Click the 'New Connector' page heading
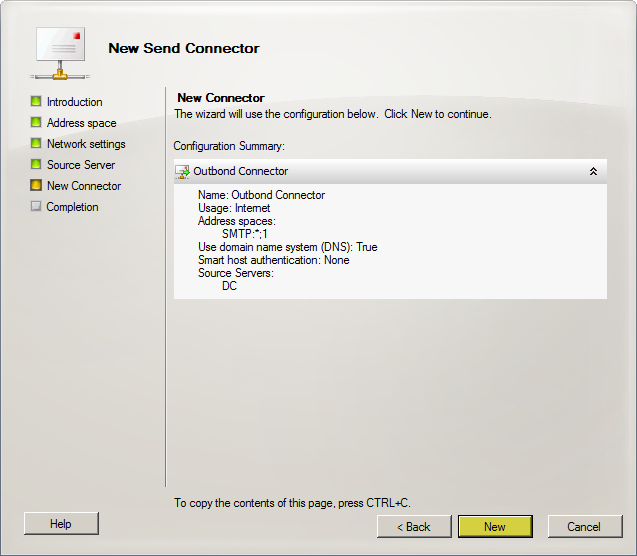Screen dimensions: 637x556 pyautogui.click(x=221, y=98)
